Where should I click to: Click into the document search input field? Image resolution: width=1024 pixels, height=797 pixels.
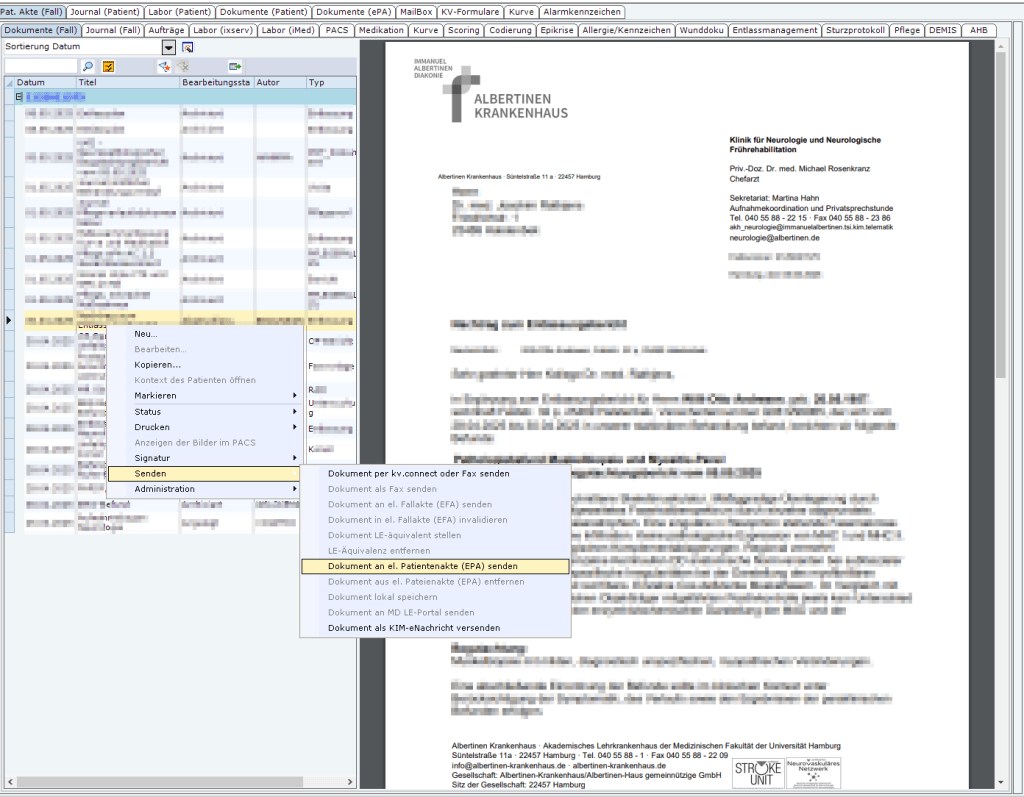(40, 66)
